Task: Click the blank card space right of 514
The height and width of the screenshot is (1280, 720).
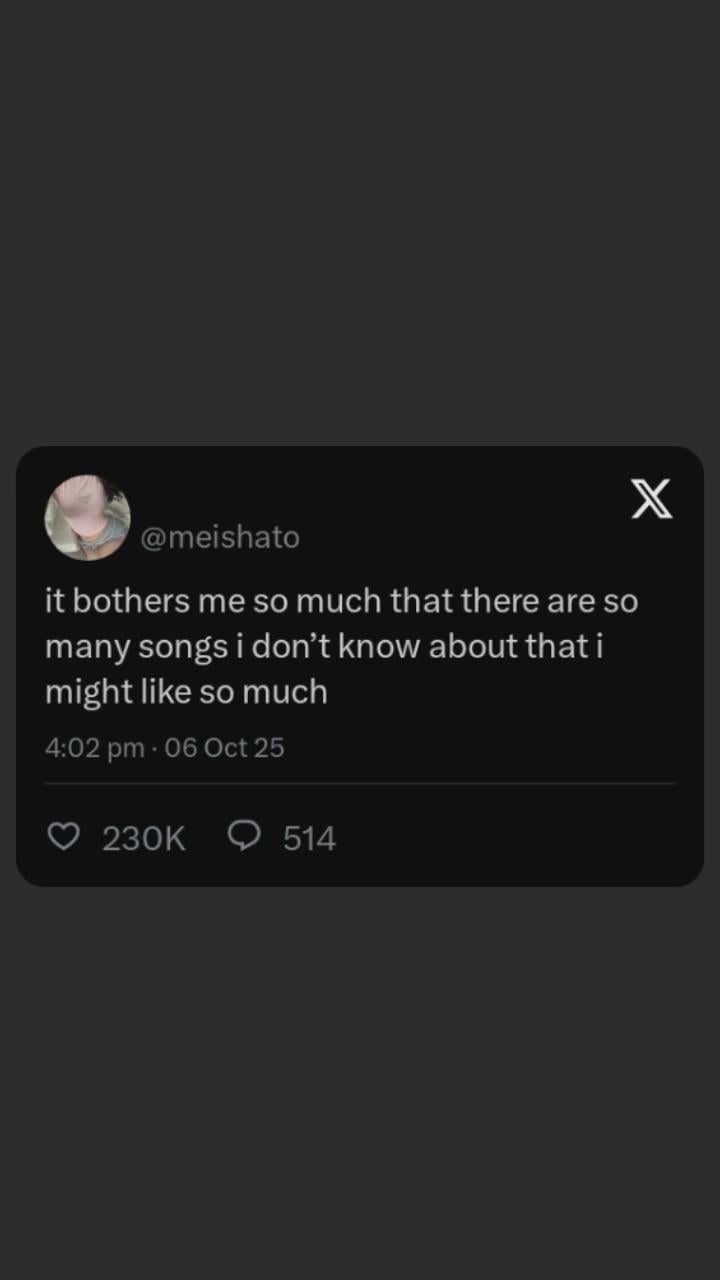Action: click(520, 838)
